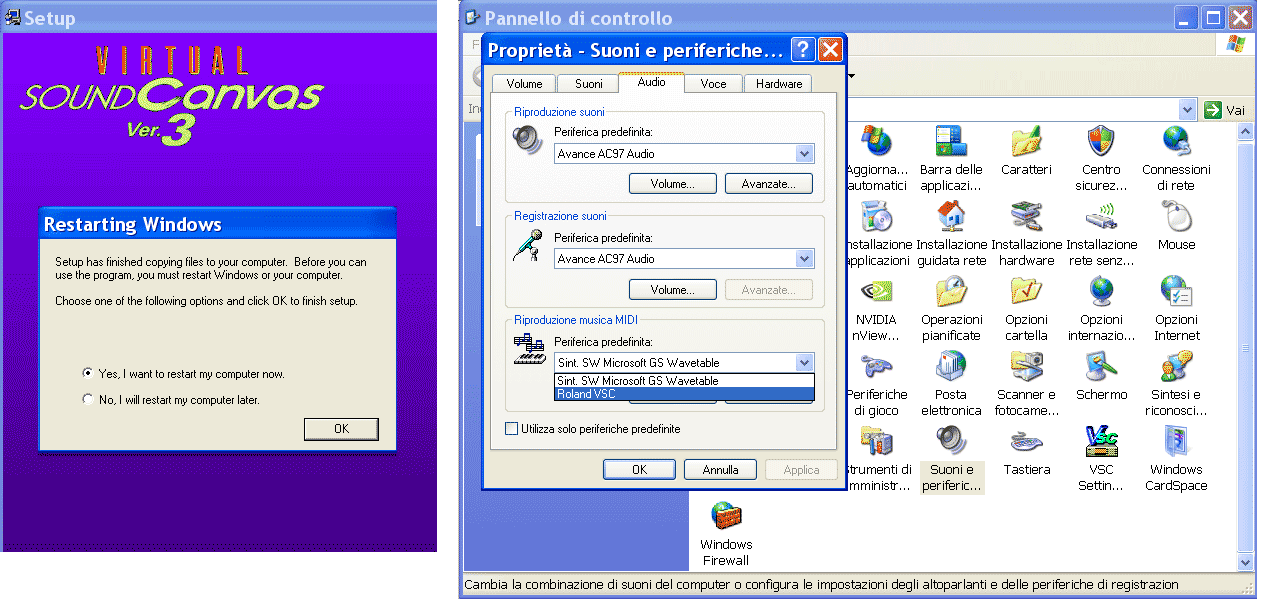The height and width of the screenshot is (599, 1272).
Task: Select 'No, I will restart later' option
Action: coord(88,400)
